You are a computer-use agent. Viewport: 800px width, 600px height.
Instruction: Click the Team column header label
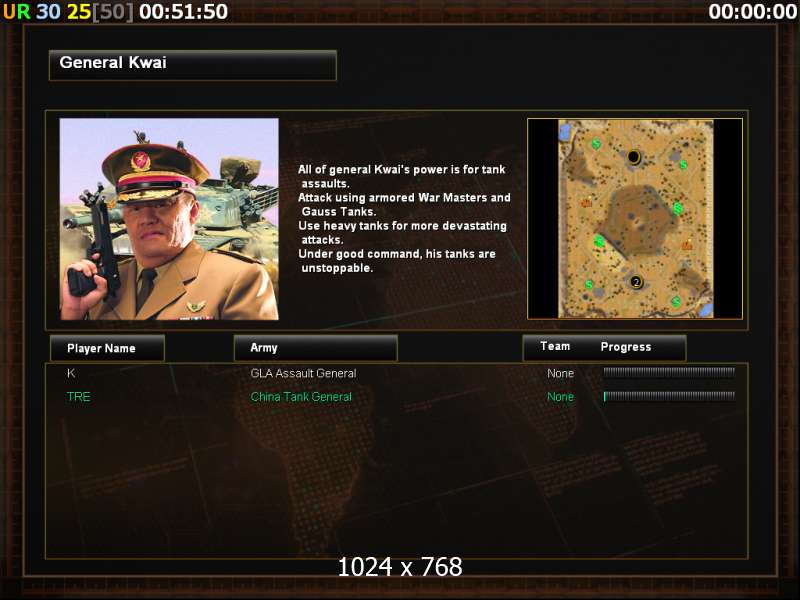click(x=555, y=346)
